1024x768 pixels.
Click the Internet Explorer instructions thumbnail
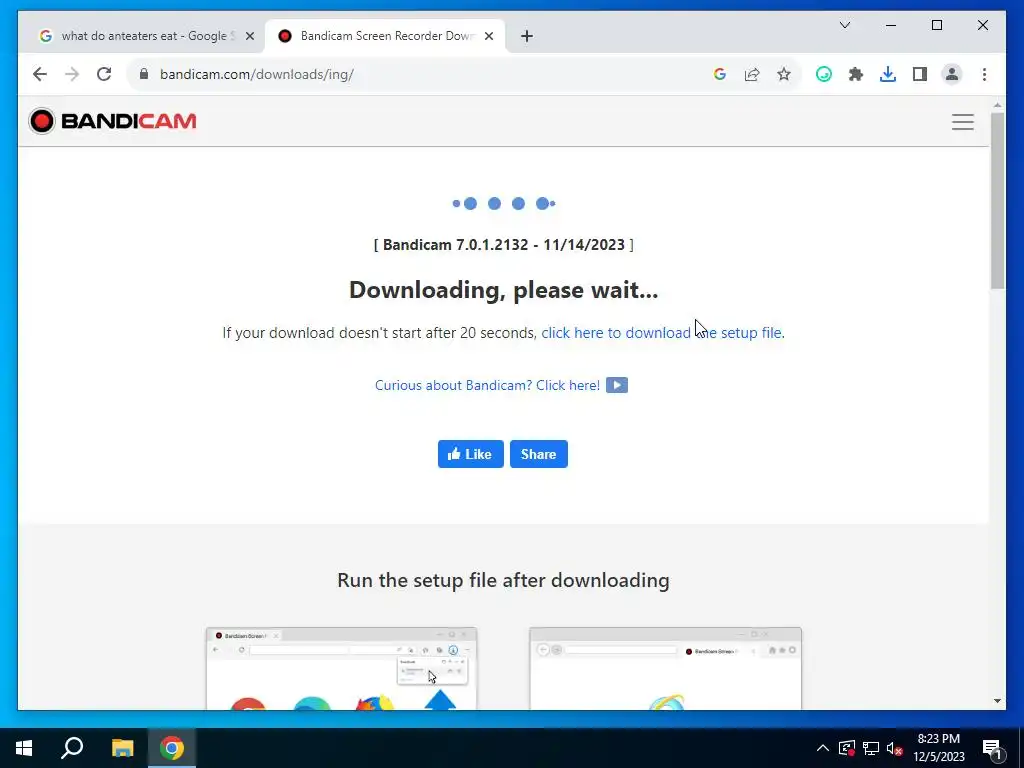[665, 668]
